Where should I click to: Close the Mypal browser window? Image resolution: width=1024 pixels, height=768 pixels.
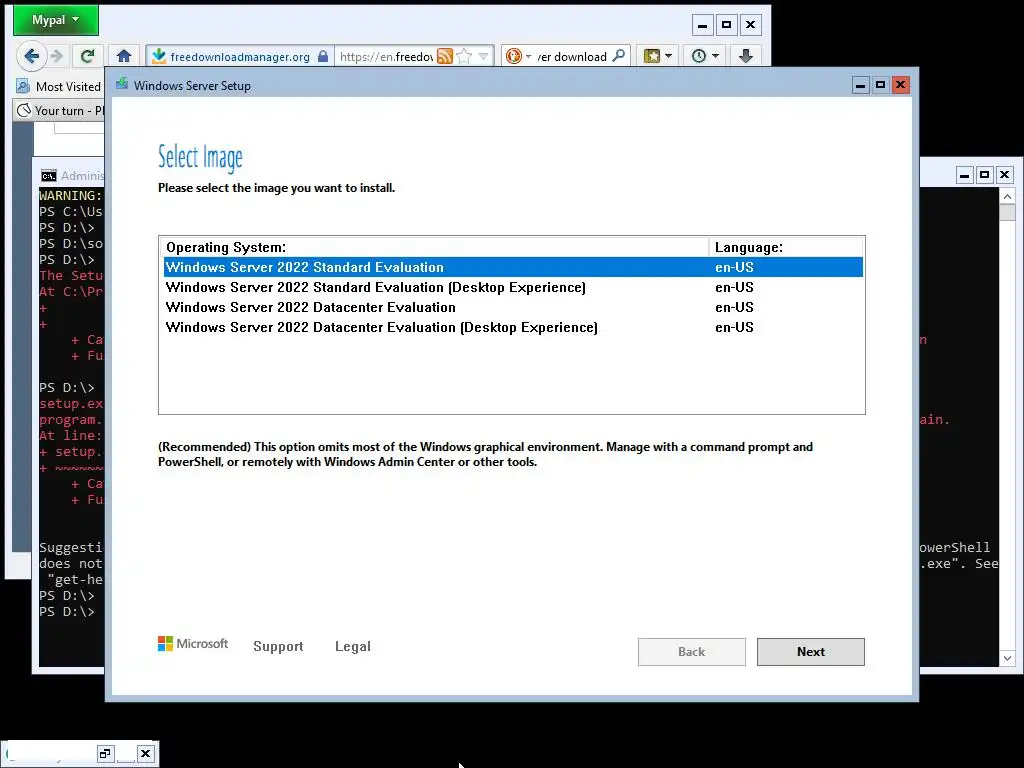point(750,25)
